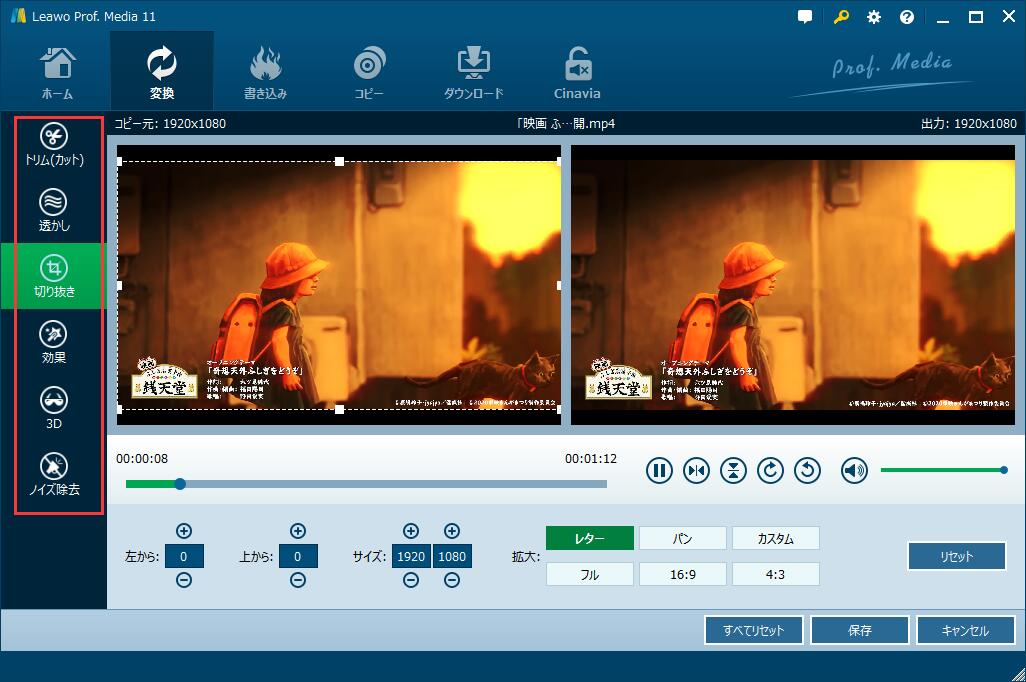The height and width of the screenshot is (682, 1026).
Task: Rotate the video counter-clockwise
Action: tap(807, 470)
